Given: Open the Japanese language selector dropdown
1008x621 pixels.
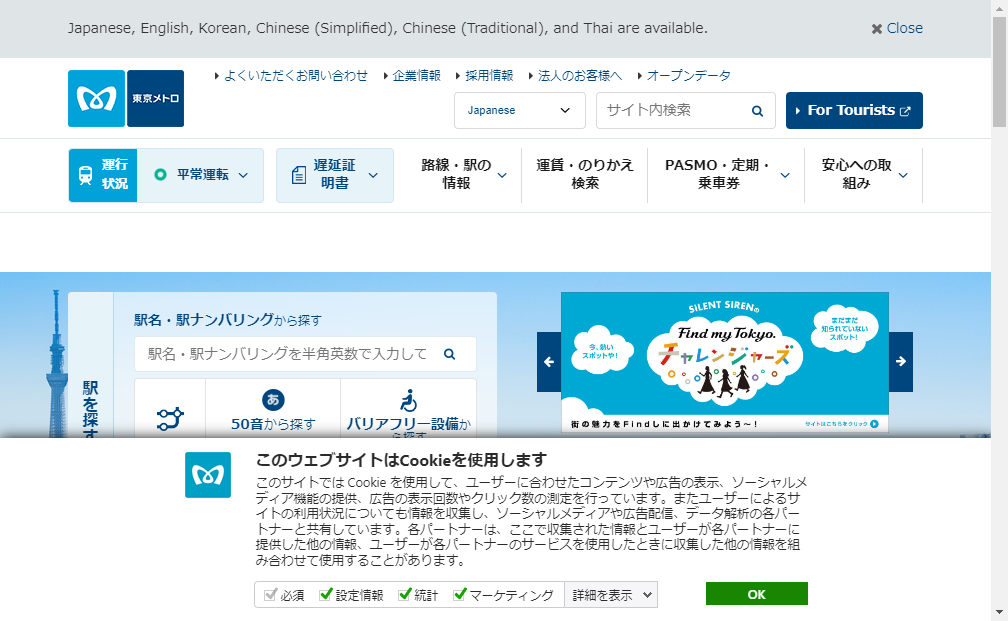Looking at the screenshot, I should pyautogui.click(x=519, y=111).
